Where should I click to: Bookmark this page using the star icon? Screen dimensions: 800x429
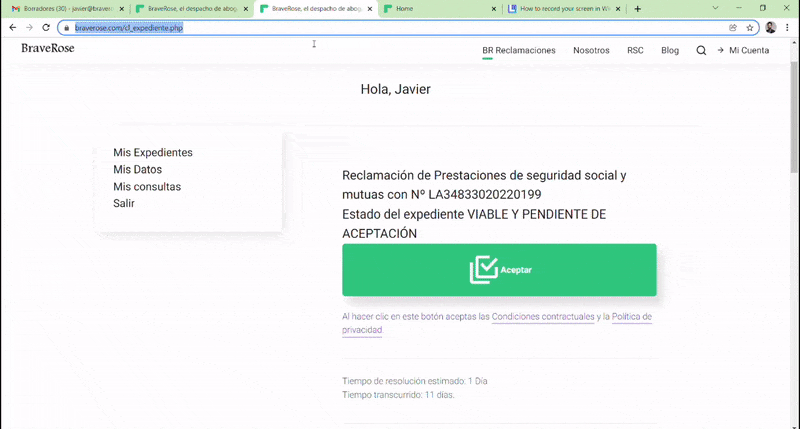pyautogui.click(x=749, y=28)
